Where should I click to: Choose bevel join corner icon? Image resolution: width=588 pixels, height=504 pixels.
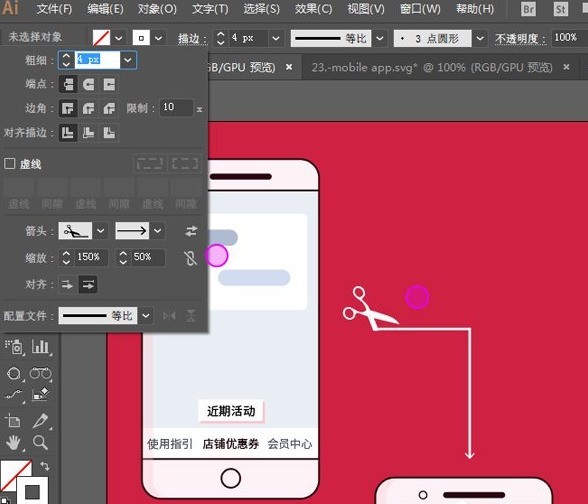pyautogui.click(x=109, y=109)
